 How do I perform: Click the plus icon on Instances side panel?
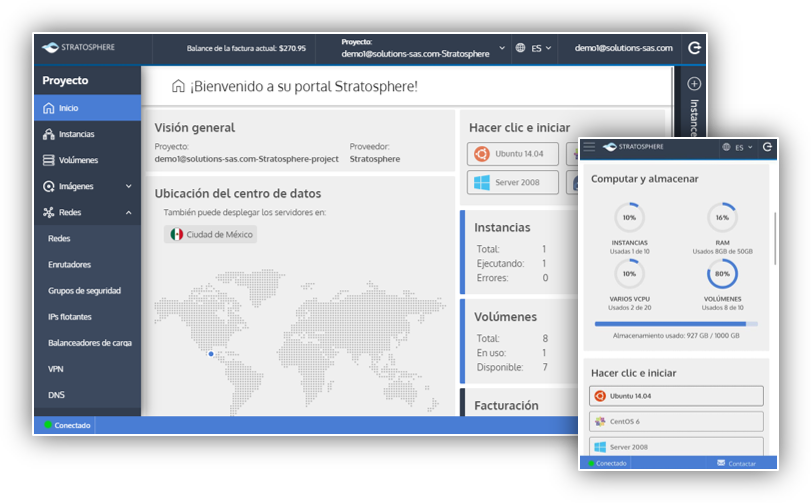(x=694, y=83)
